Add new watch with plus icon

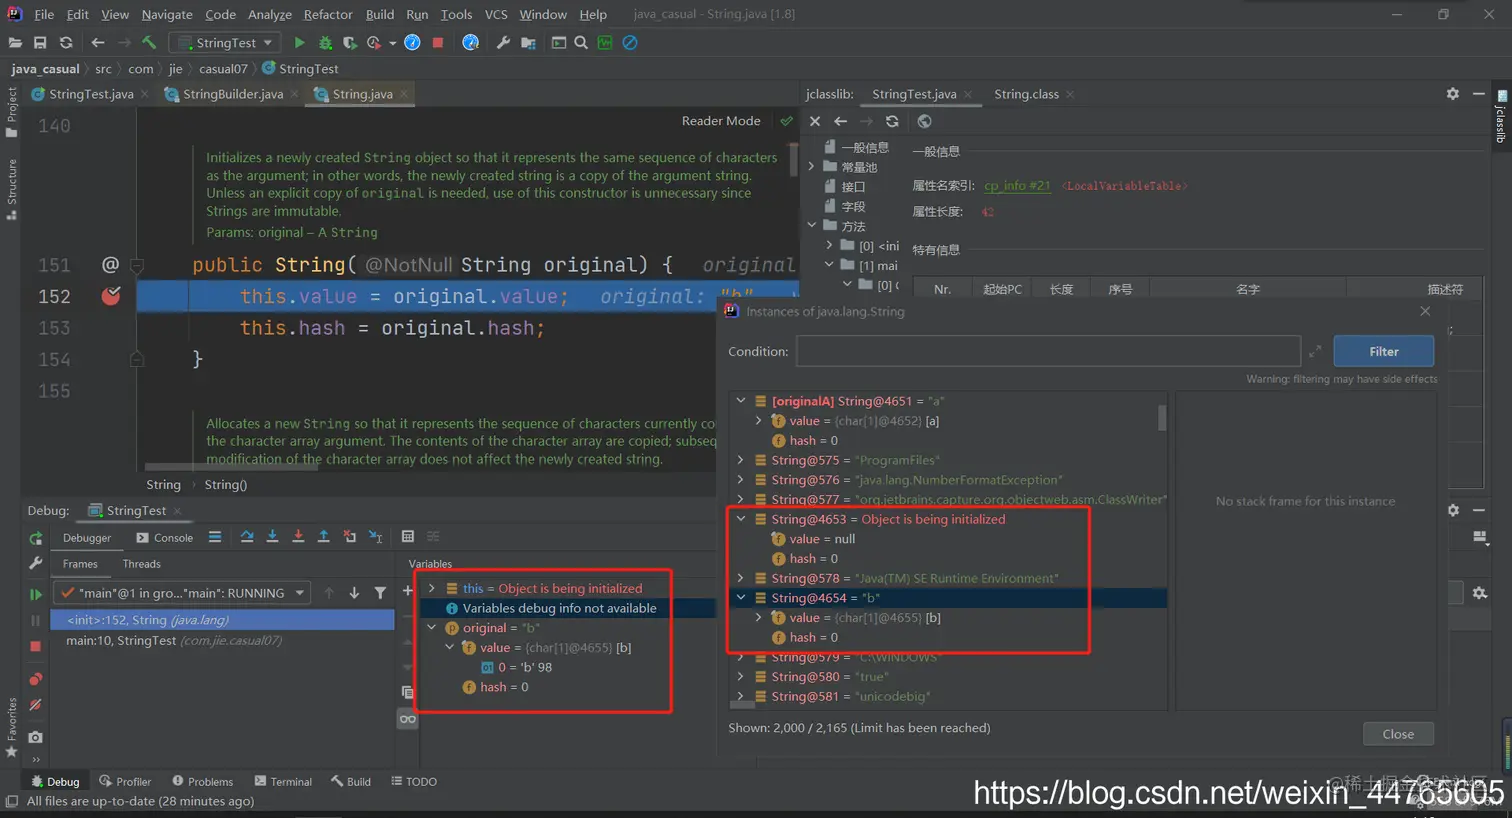coord(407,591)
